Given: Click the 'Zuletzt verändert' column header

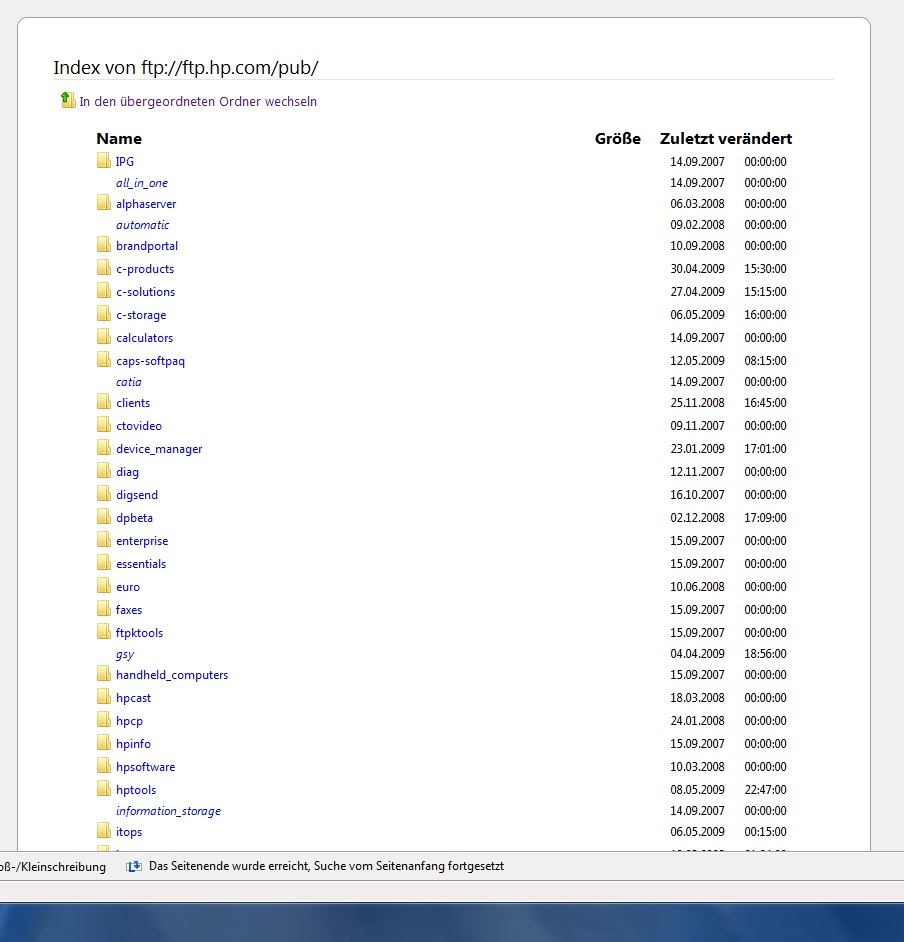Looking at the screenshot, I should tap(726, 139).
